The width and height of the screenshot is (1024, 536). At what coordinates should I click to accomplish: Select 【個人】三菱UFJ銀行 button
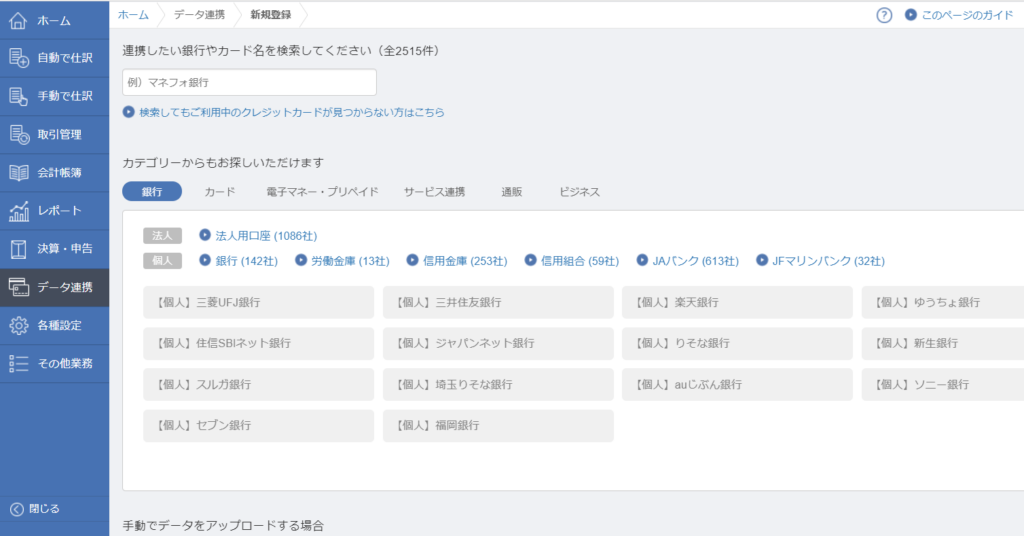(258, 302)
